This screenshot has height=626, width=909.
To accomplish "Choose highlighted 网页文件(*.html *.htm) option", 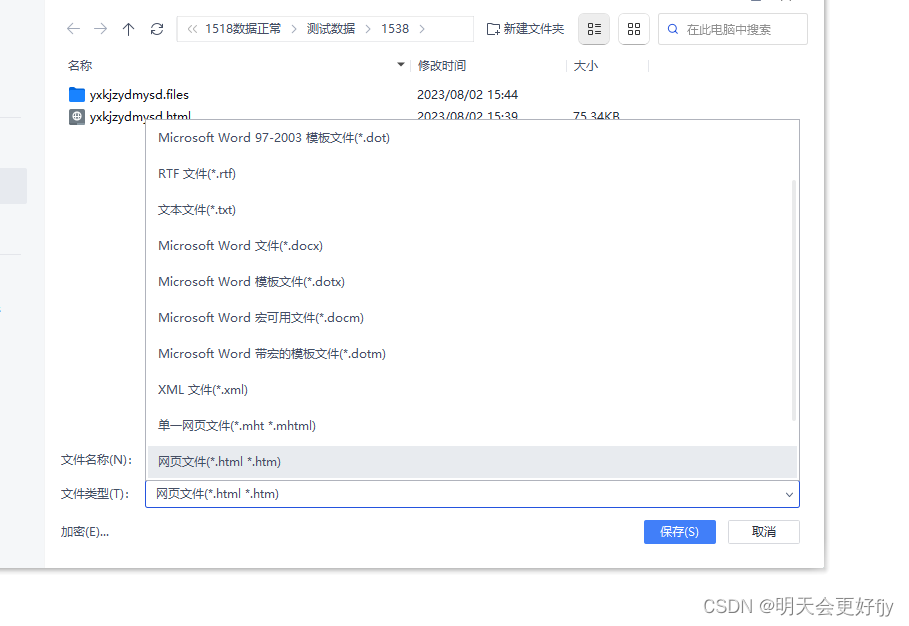I will 472,462.
